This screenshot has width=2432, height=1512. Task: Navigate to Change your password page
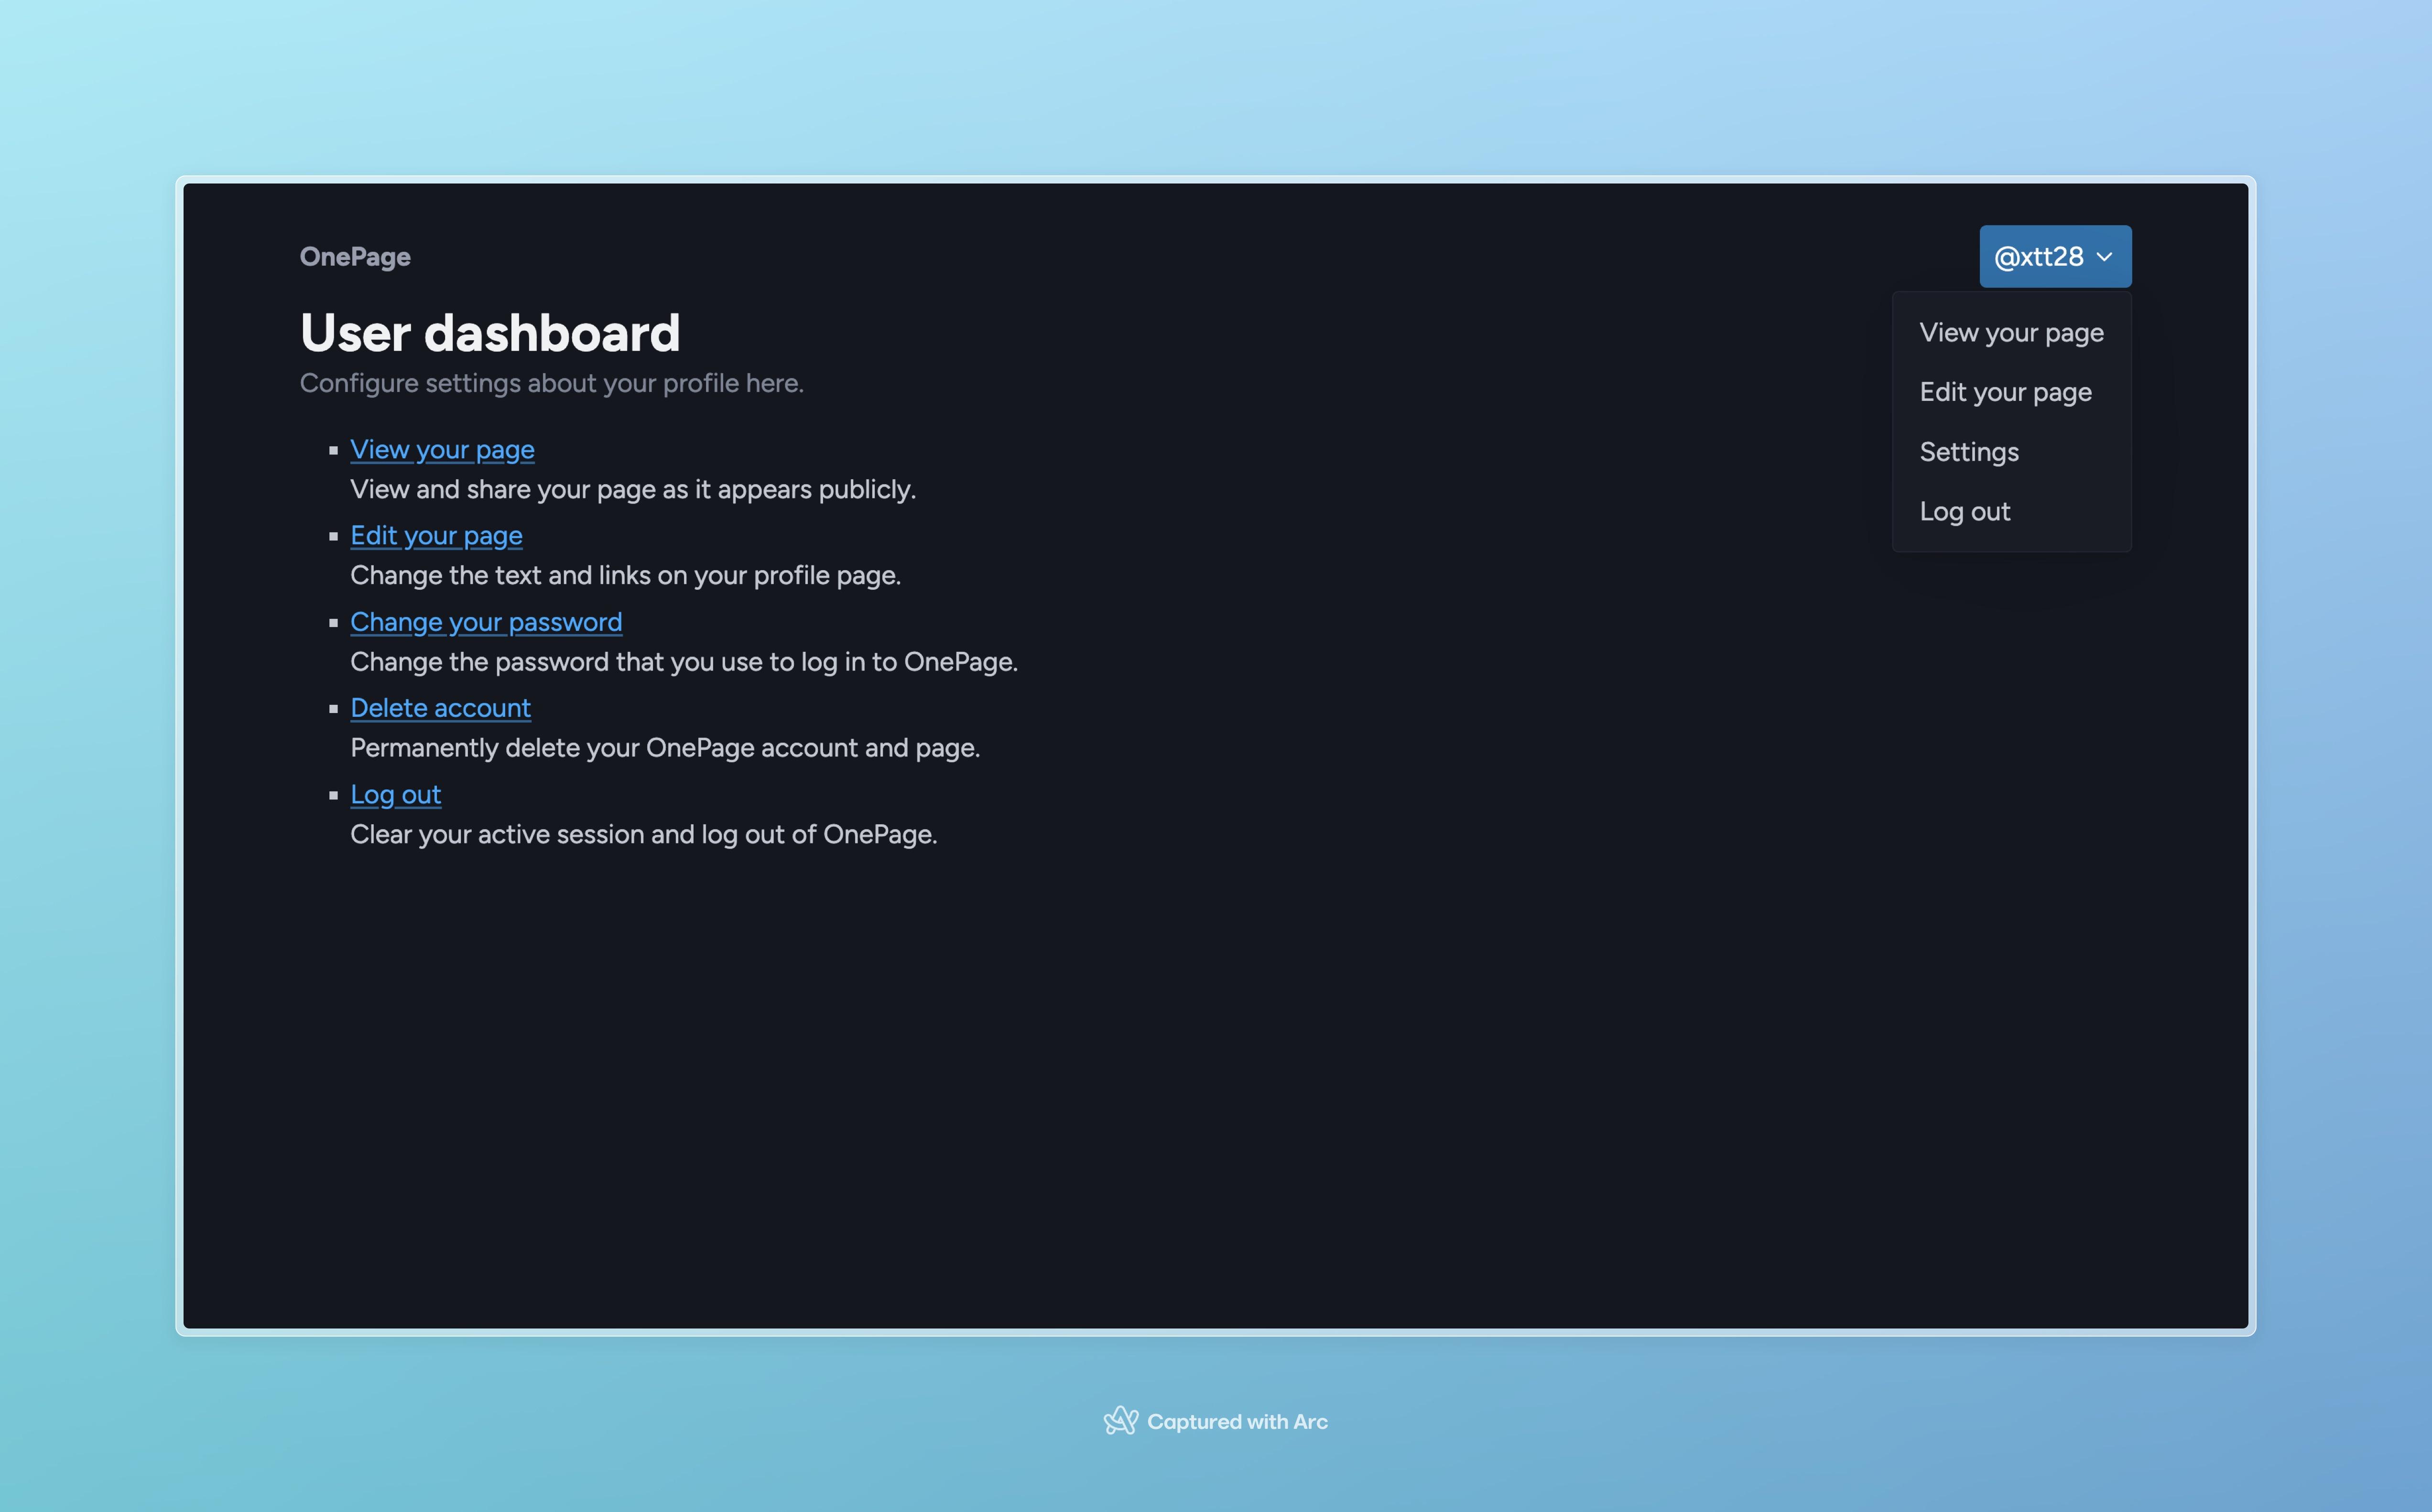486,622
